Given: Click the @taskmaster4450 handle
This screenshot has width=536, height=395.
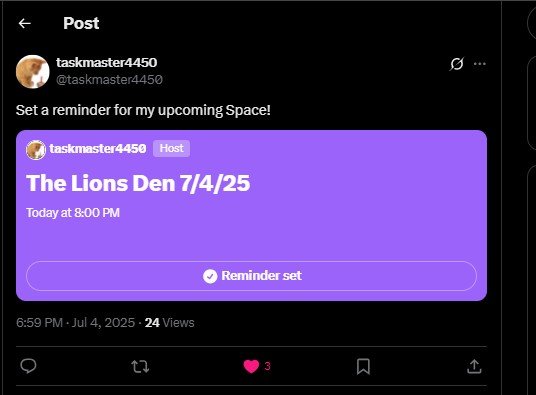Looking at the screenshot, I should click(109, 80).
